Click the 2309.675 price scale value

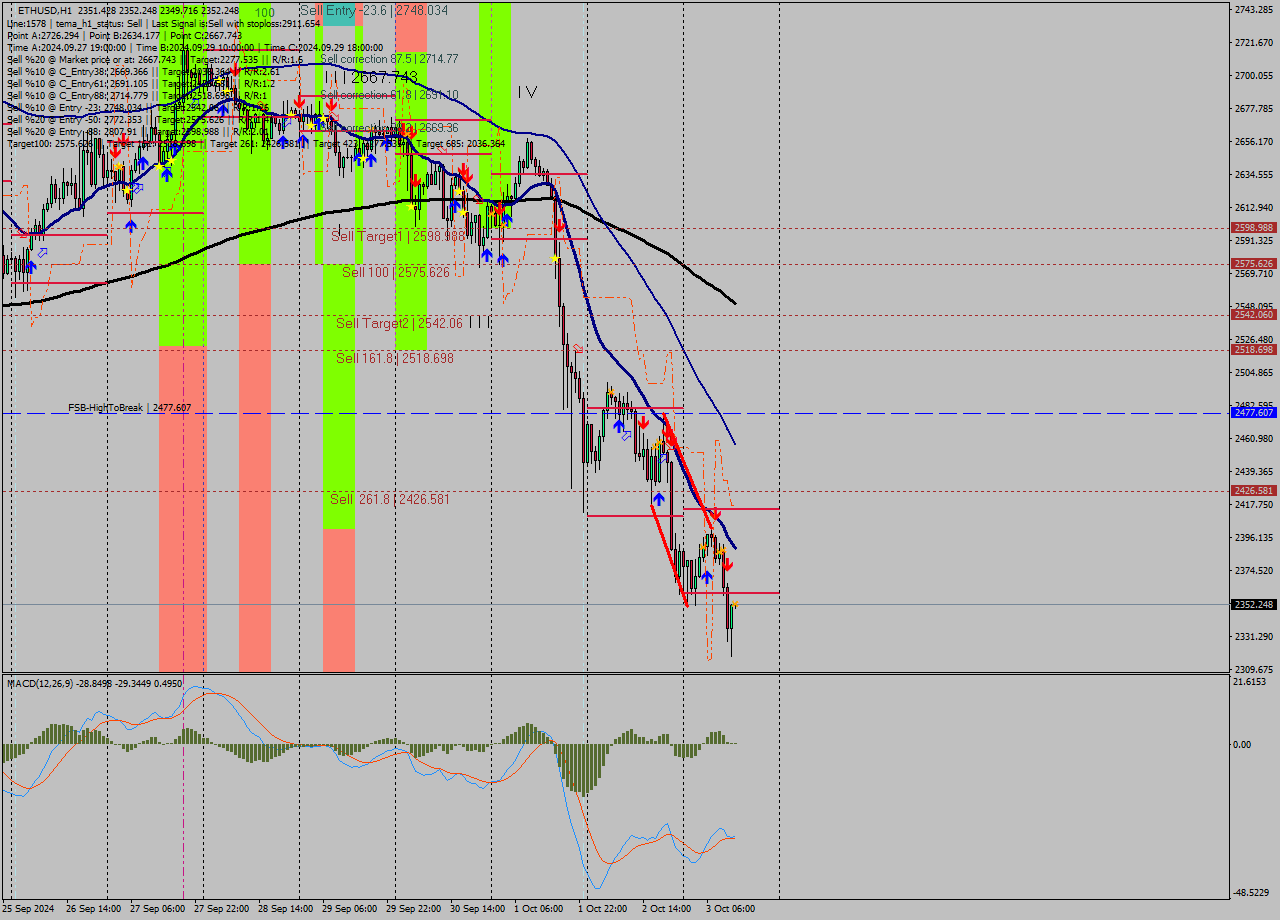coord(1254,669)
